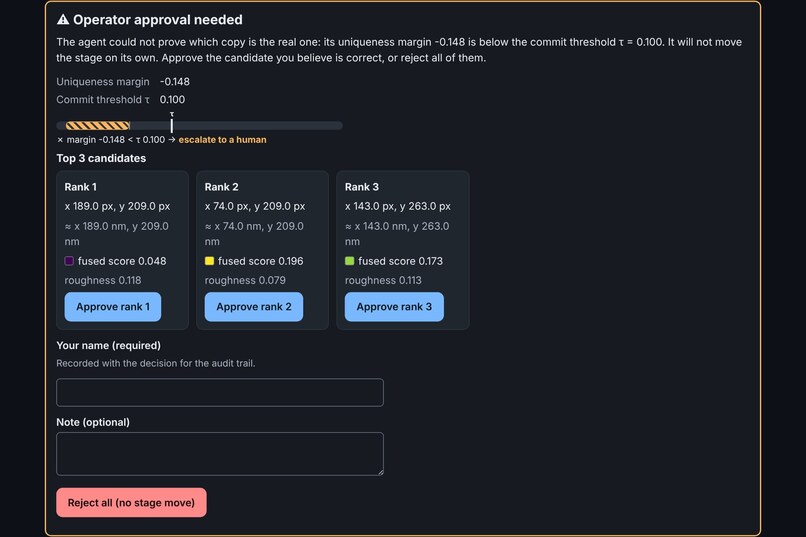Click the resize handle of the Note box
The image size is (806, 537).
tap(380, 472)
